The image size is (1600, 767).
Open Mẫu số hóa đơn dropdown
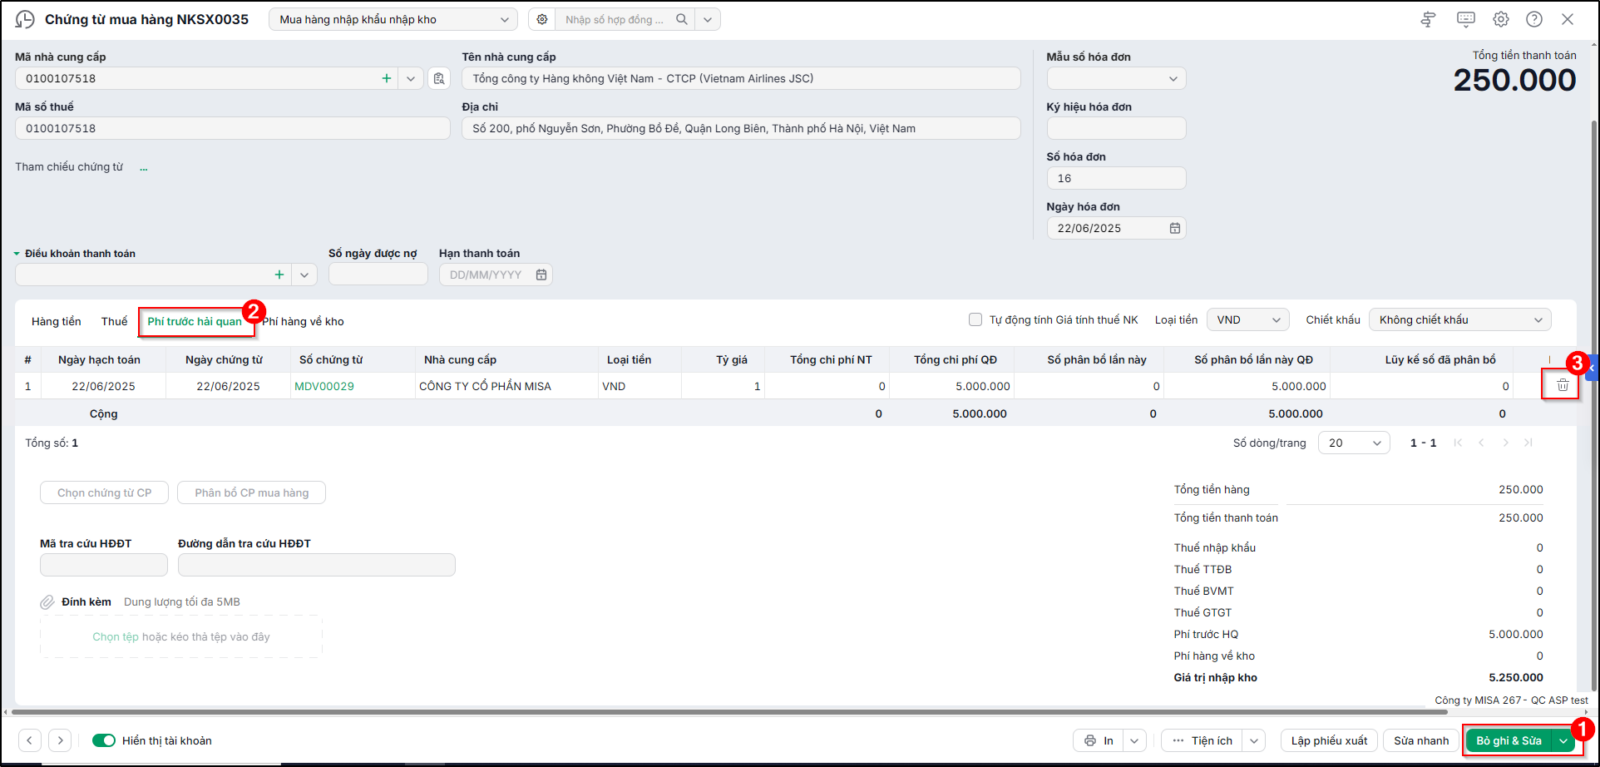pyautogui.click(x=1116, y=78)
